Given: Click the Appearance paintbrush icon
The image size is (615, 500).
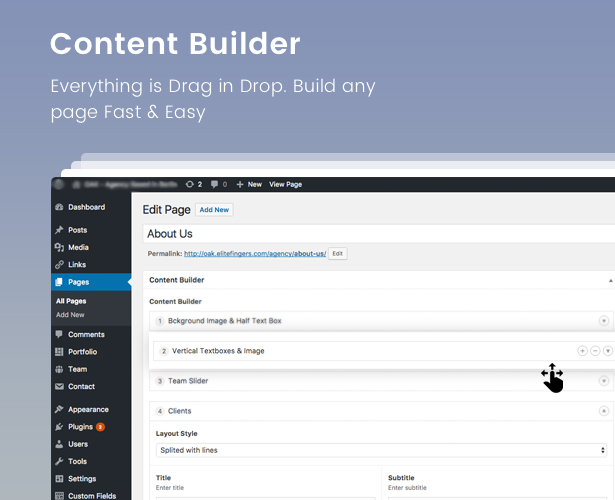Looking at the screenshot, I should [59, 409].
